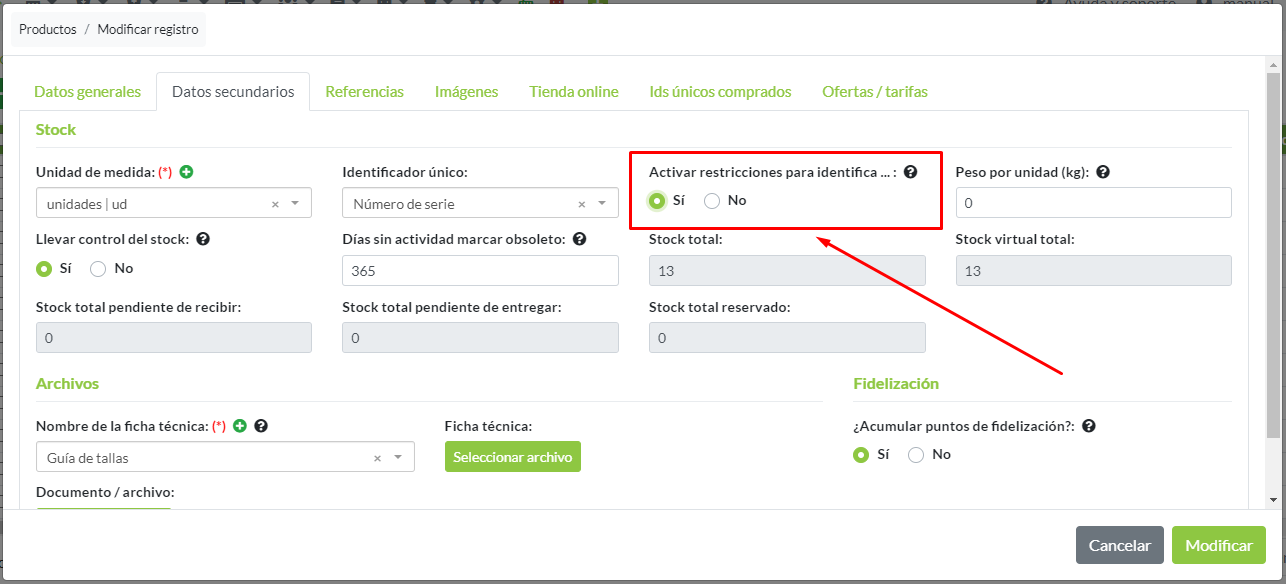Click the green plus next to Unidad de medida
This screenshot has height=584, width=1286.
186,172
